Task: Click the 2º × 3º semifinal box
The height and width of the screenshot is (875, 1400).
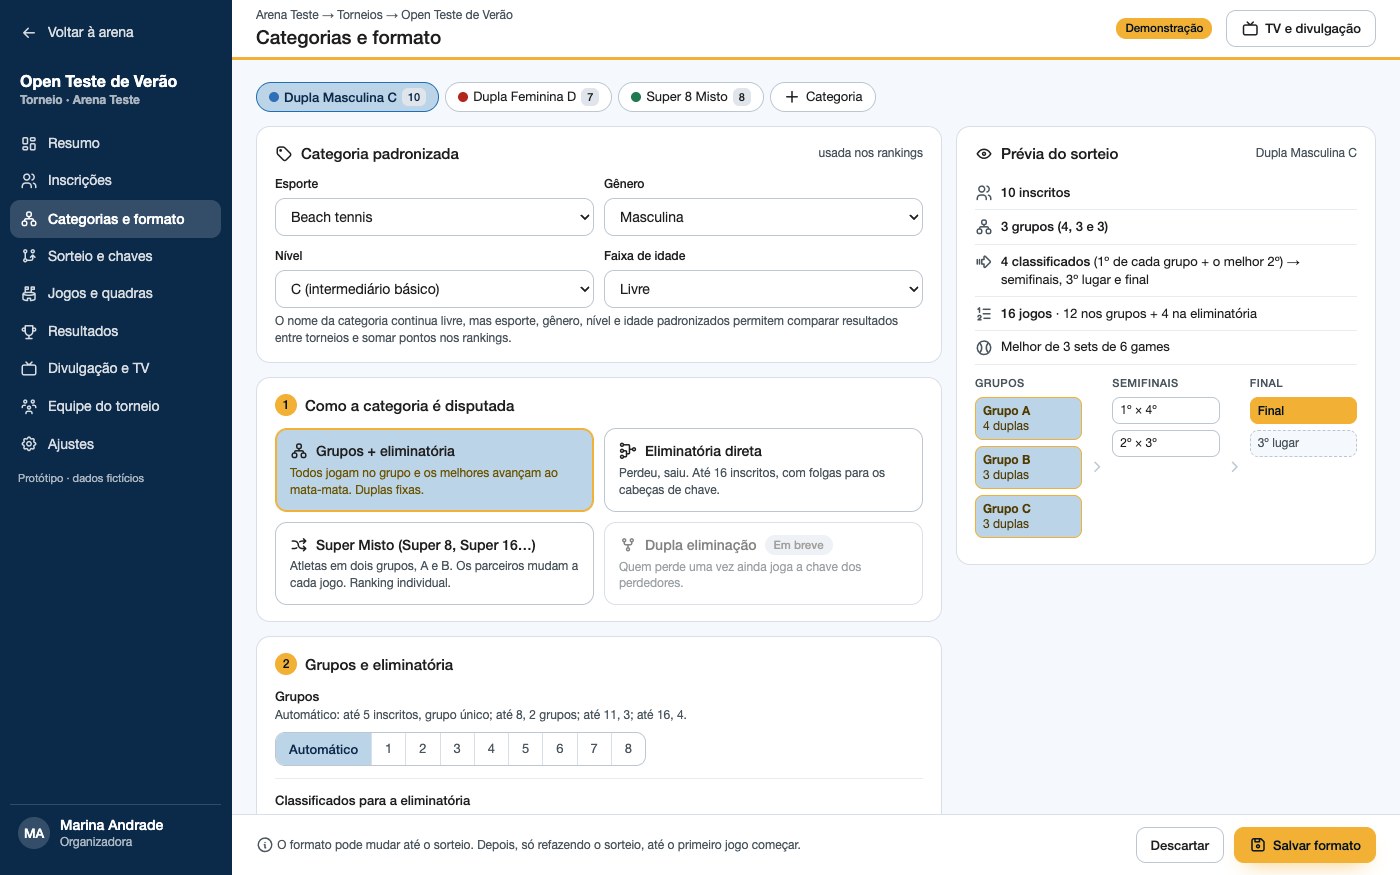Action: point(1166,443)
